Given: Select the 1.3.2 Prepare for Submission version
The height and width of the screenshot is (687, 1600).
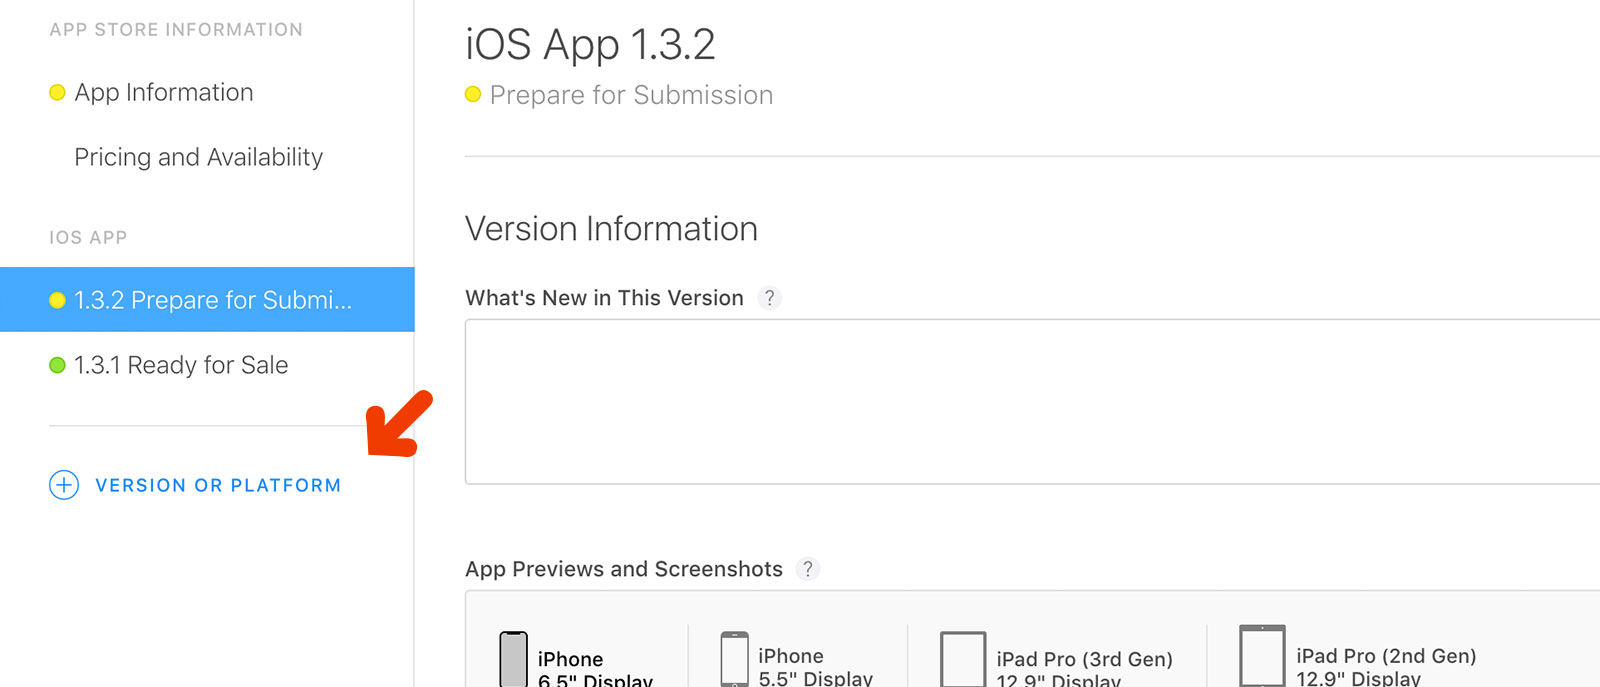Looking at the screenshot, I should 211,300.
